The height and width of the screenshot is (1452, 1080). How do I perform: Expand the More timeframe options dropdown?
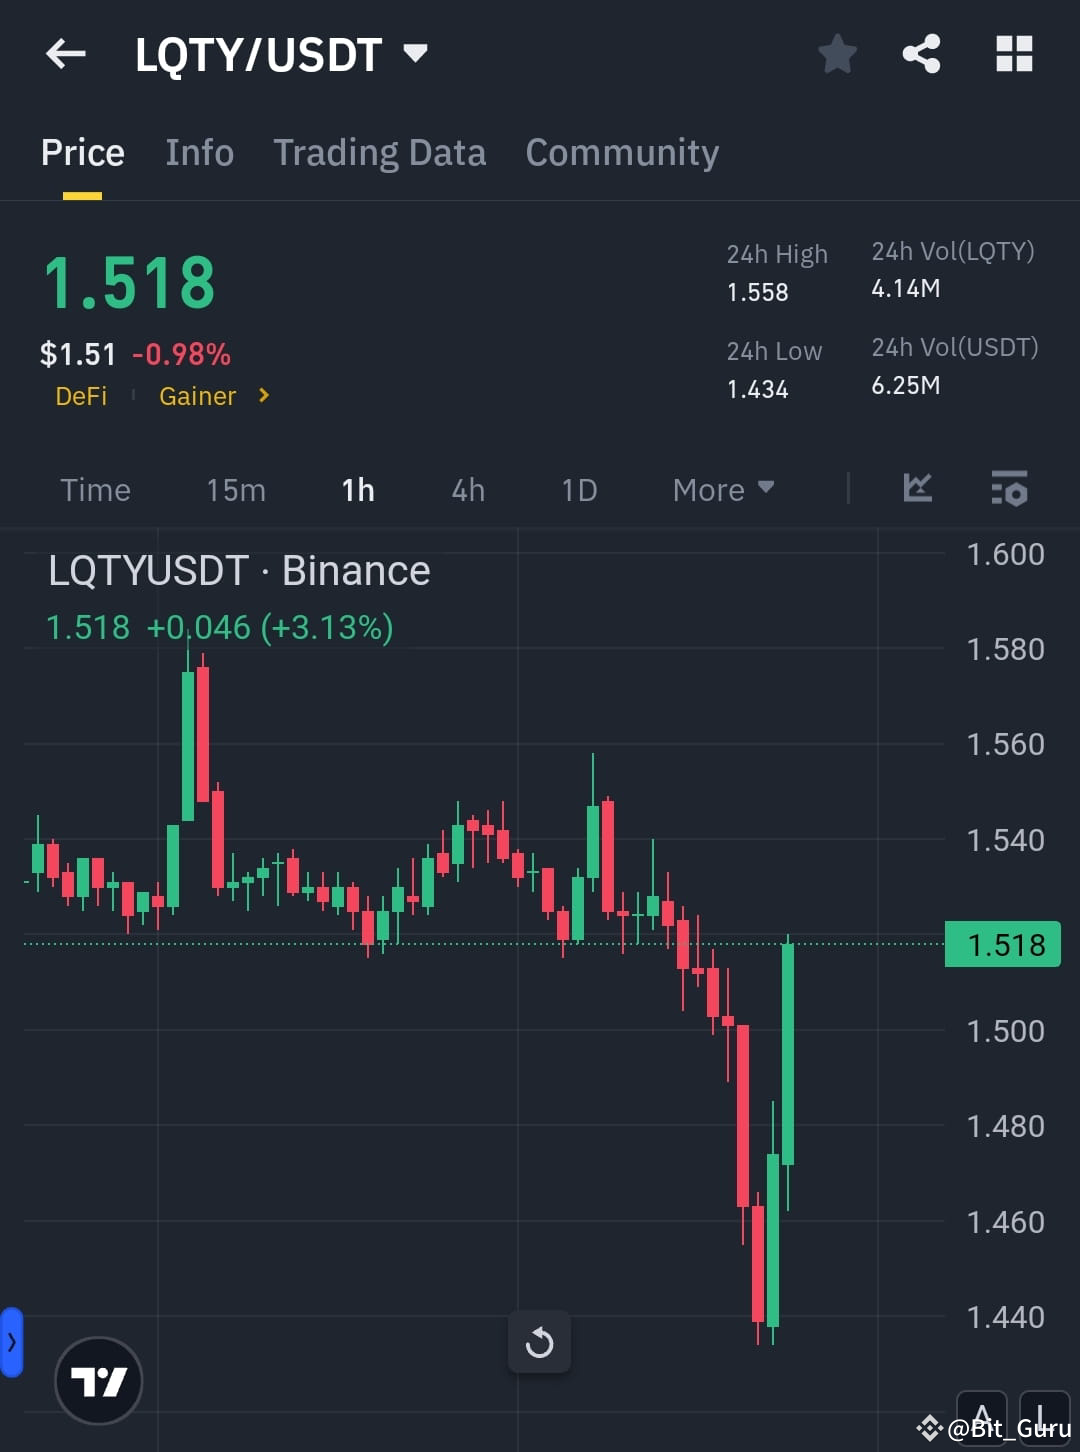pos(723,489)
